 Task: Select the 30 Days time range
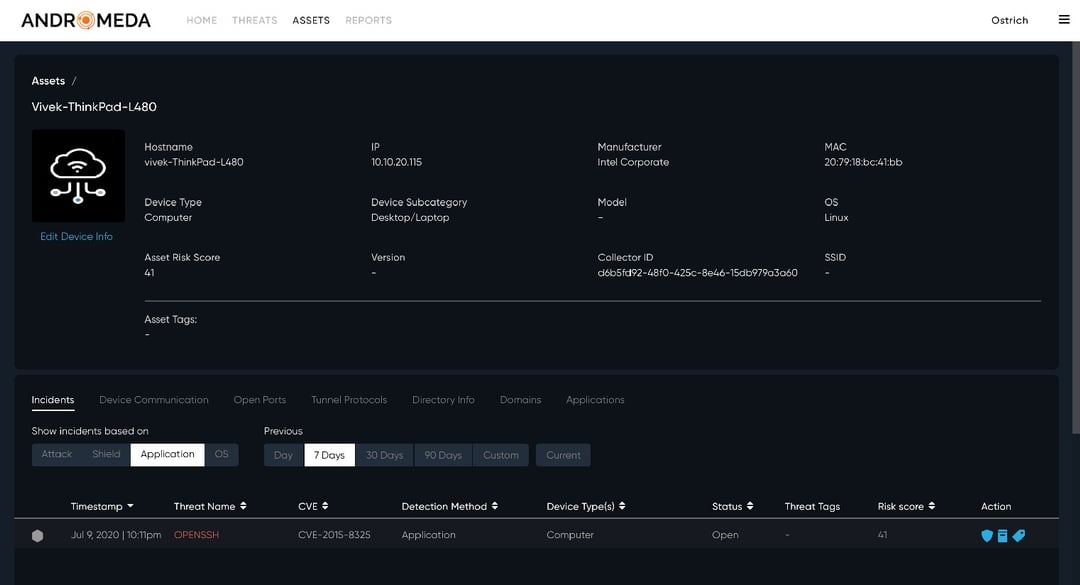[x=385, y=454]
